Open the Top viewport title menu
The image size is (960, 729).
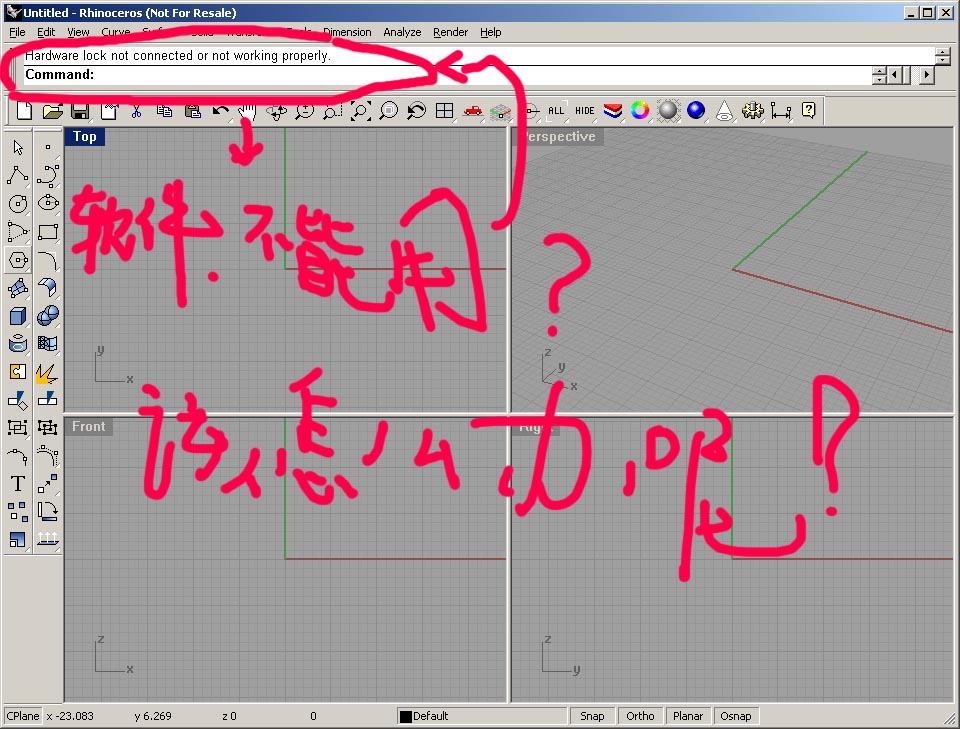point(85,137)
